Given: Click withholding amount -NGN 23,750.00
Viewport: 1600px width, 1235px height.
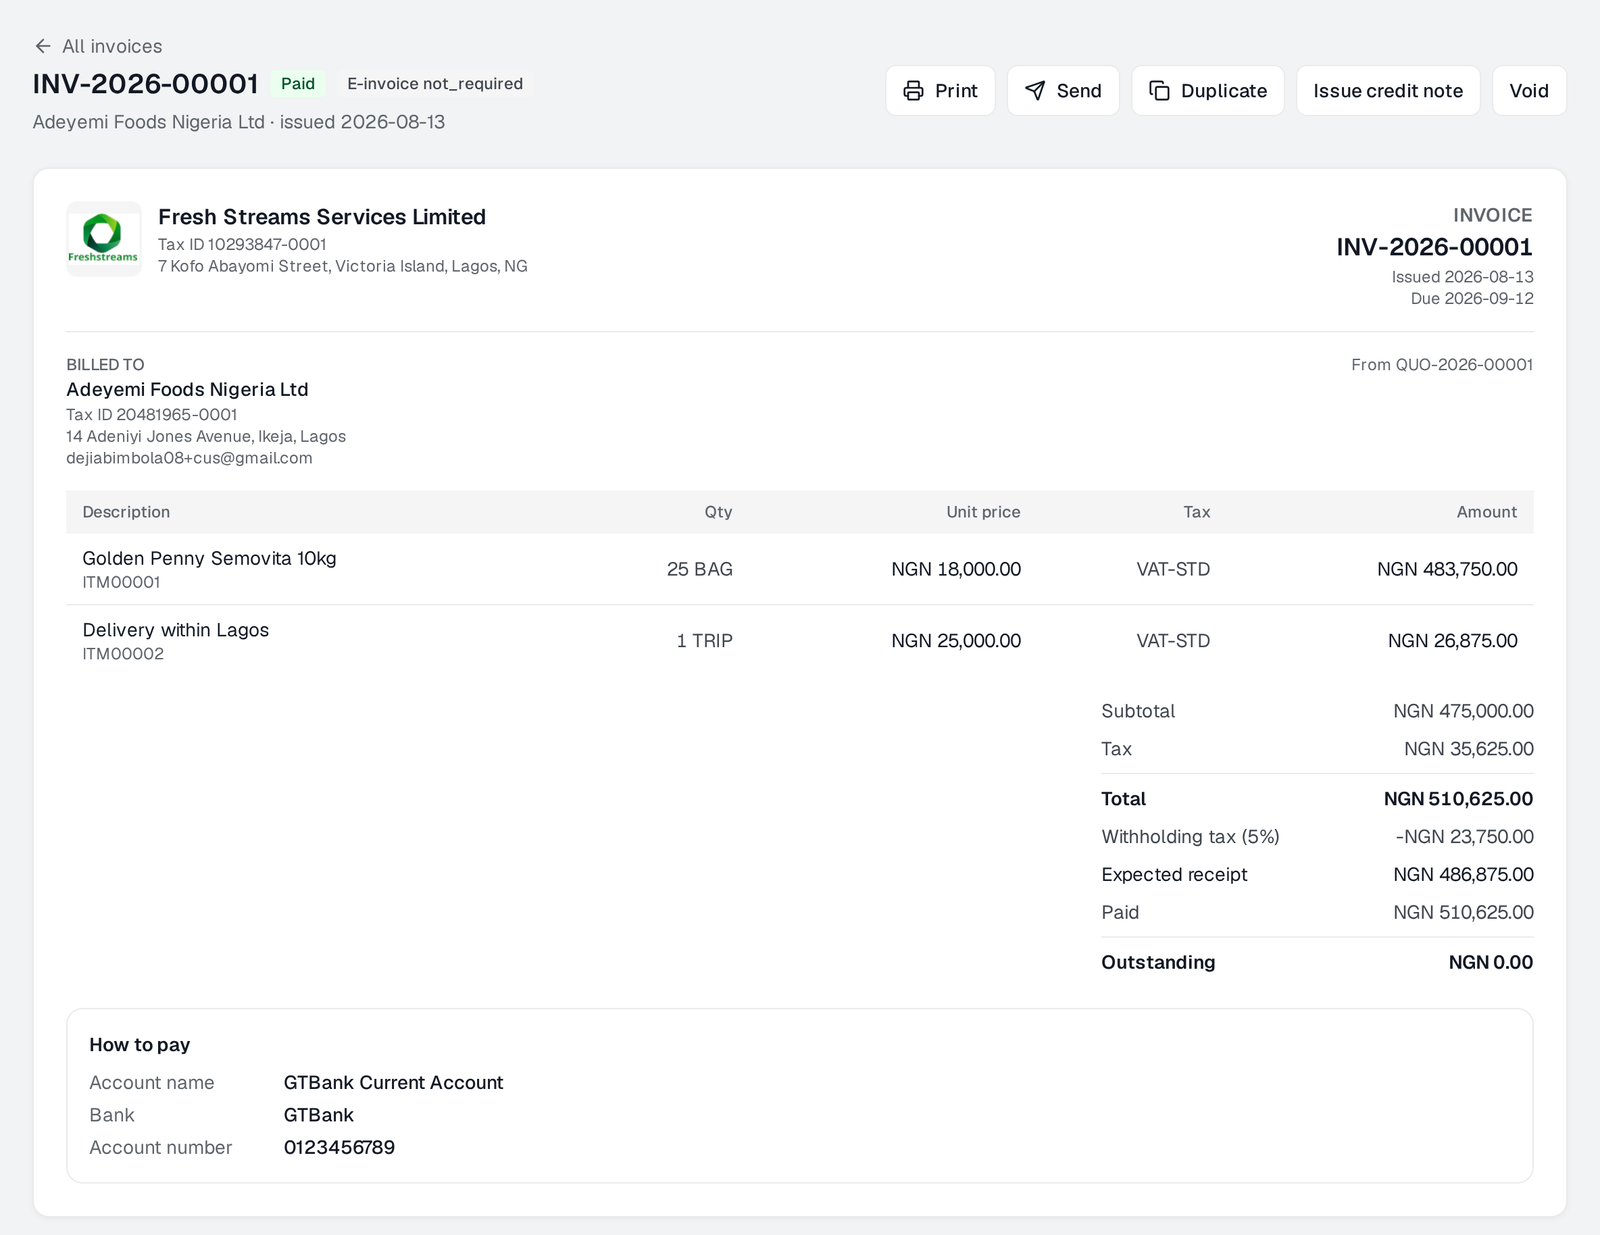Looking at the screenshot, I should coord(1465,838).
